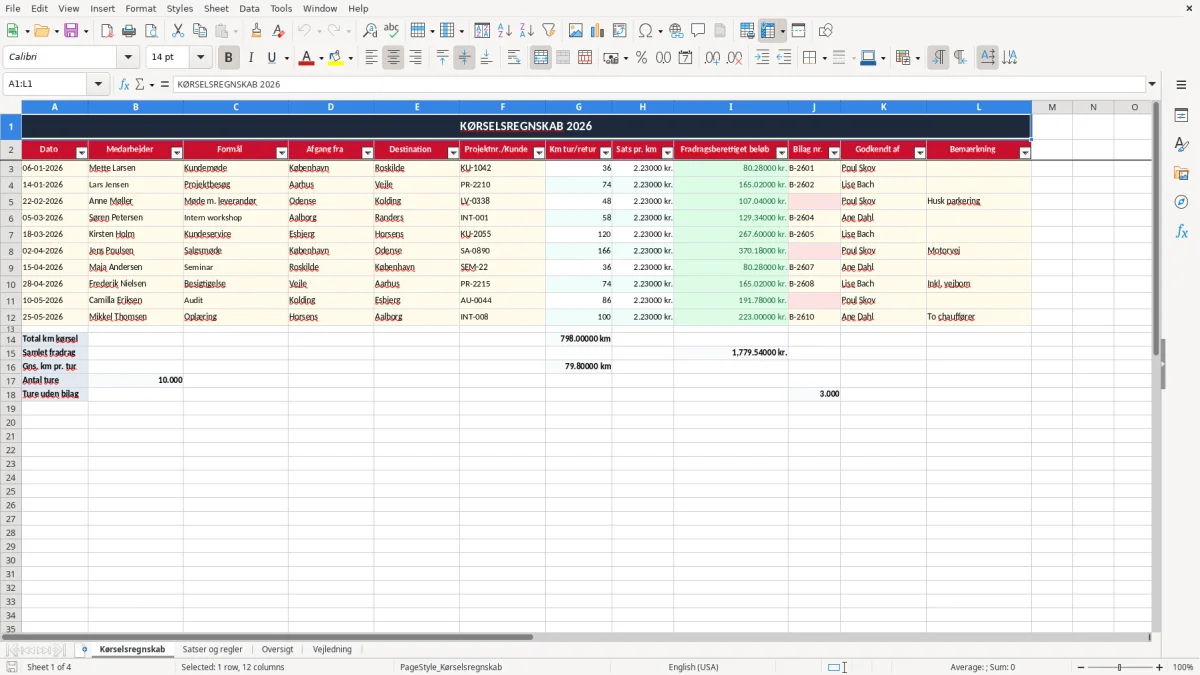Click the Zoom out minus button
The height and width of the screenshot is (675, 1200).
click(x=1080, y=667)
